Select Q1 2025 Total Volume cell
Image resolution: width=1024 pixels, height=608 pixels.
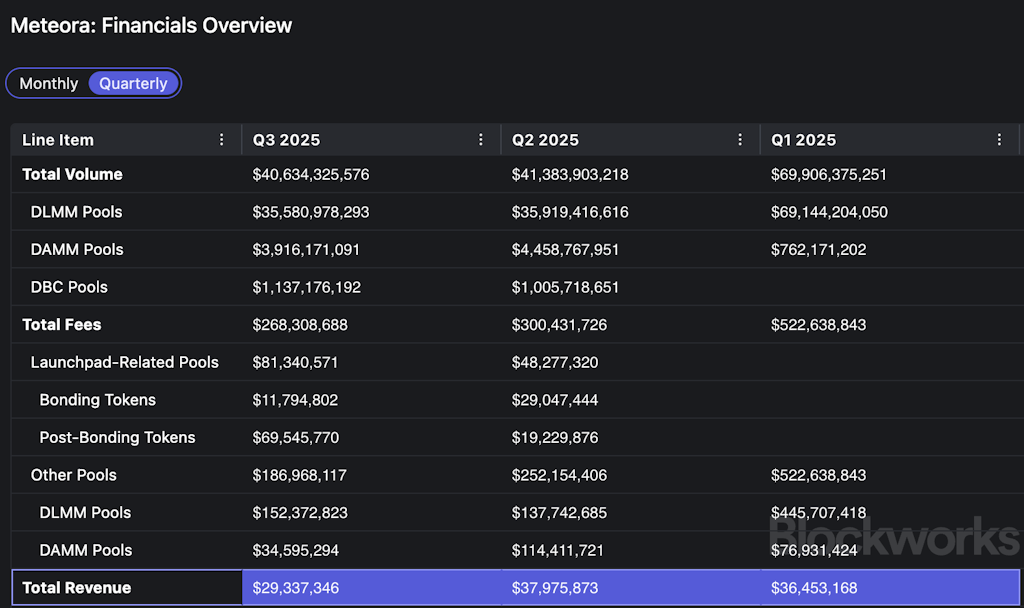click(829, 174)
